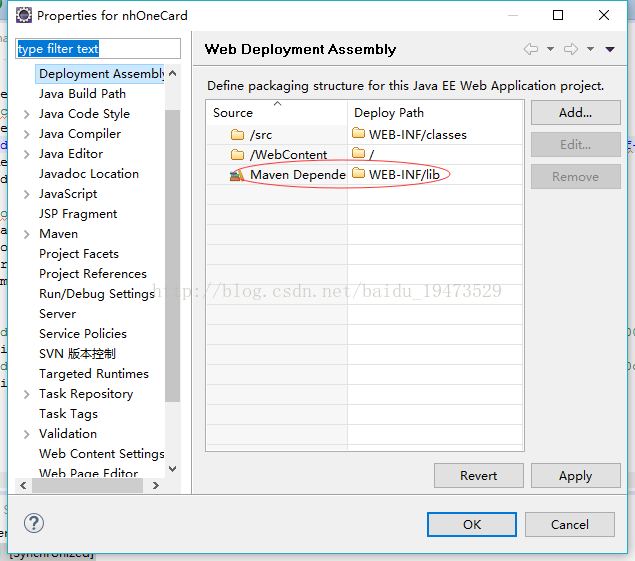635x561 pixels.
Task: Open the view menu triangle dropdown
Action: pos(610,49)
